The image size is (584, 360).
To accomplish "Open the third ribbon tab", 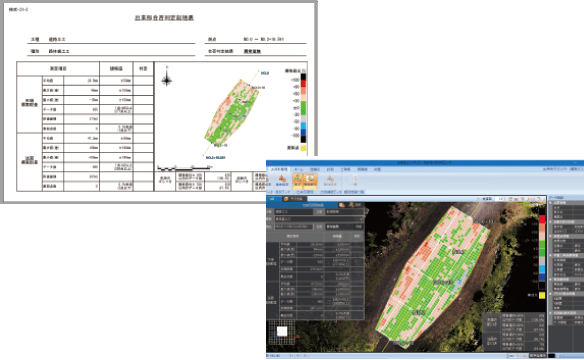I will pyautogui.click(x=315, y=169).
